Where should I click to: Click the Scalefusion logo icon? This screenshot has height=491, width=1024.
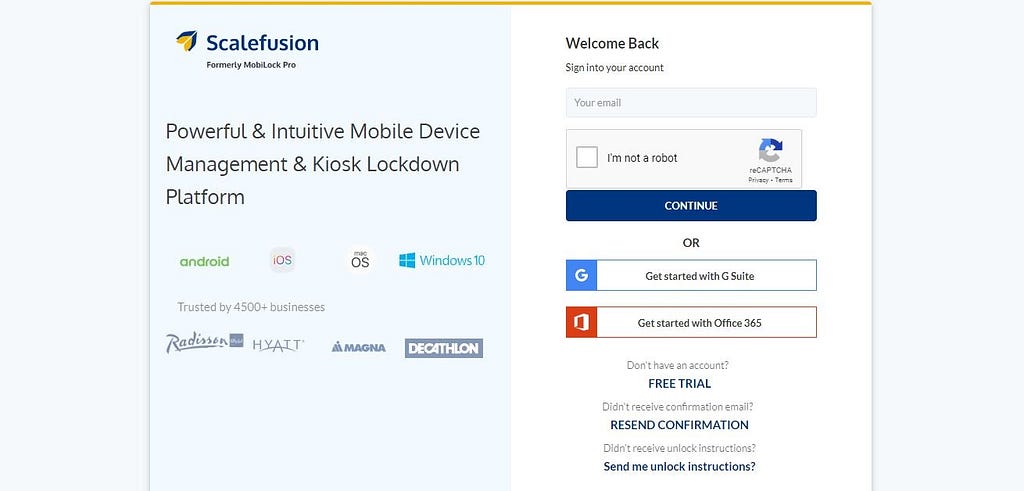click(187, 41)
